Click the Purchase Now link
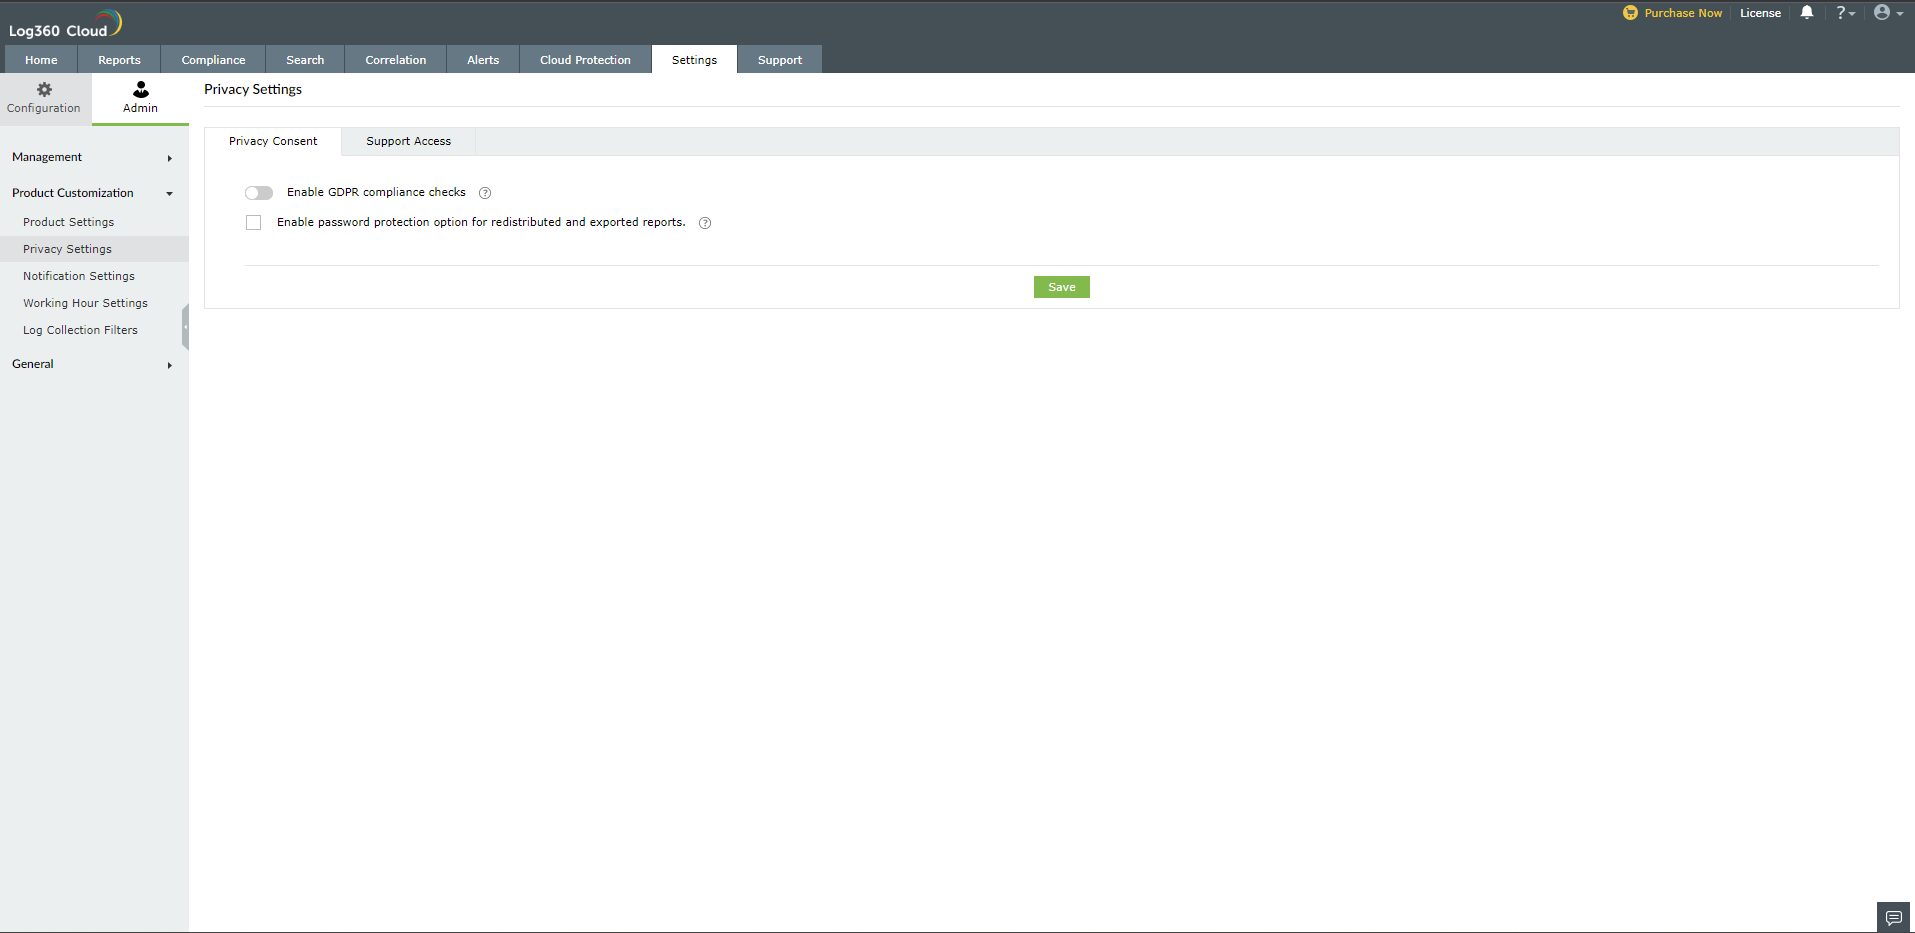 point(1683,13)
